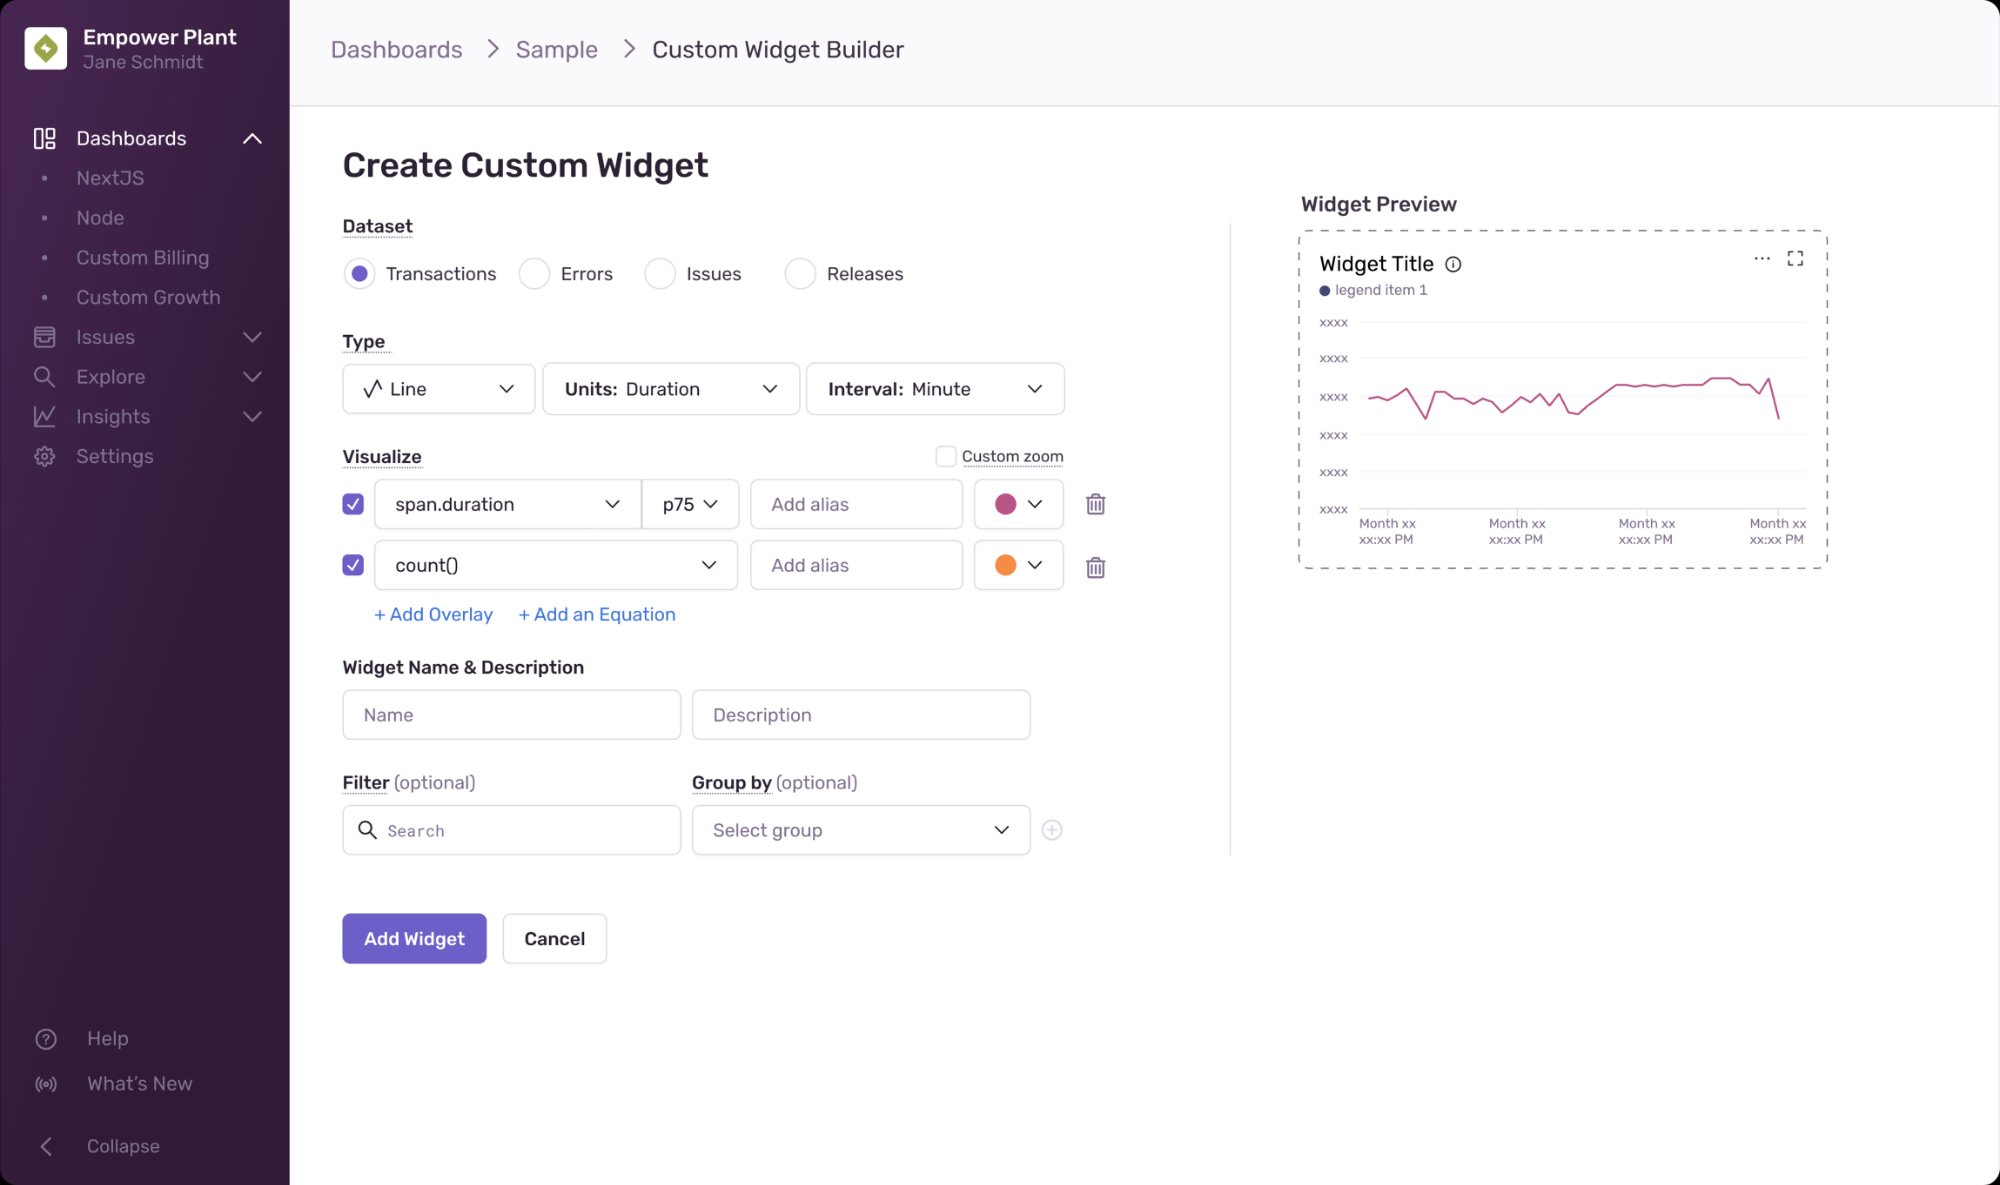Click the Add an Equation link
This screenshot has height=1185, width=2000.
(597, 615)
